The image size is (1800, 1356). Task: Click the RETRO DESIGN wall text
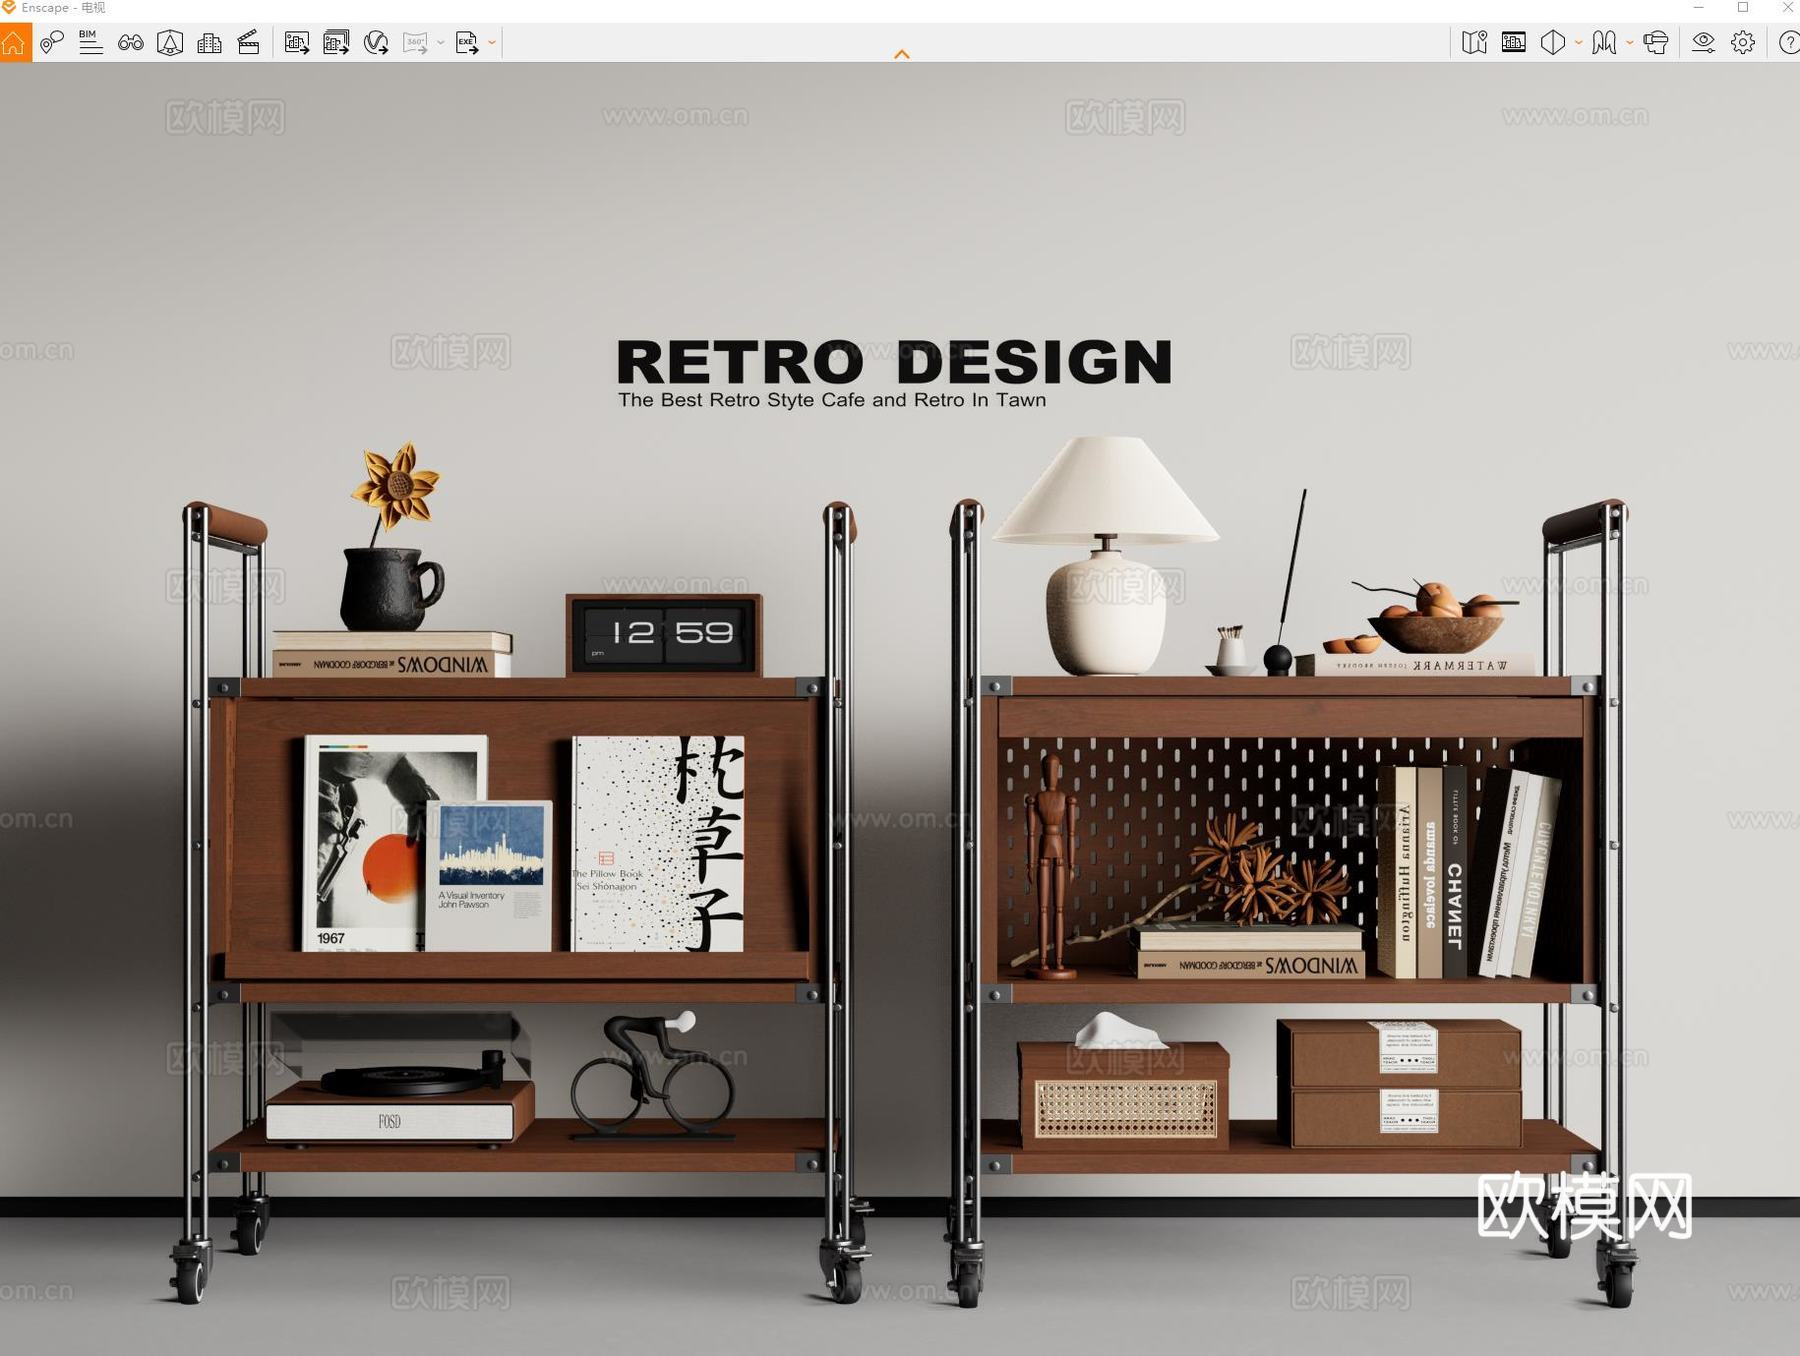point(894,362)
